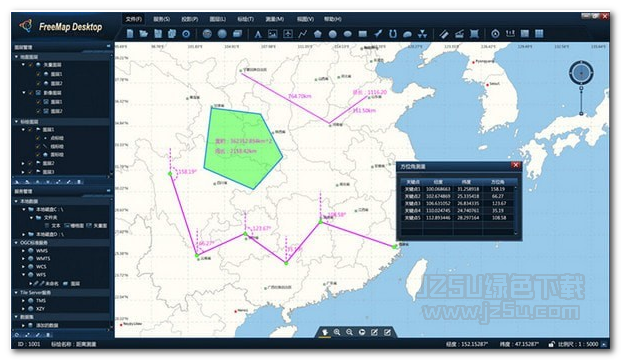Expand the WMTS service node
This screenshot has width=621, height=360.
coord(23,259)
